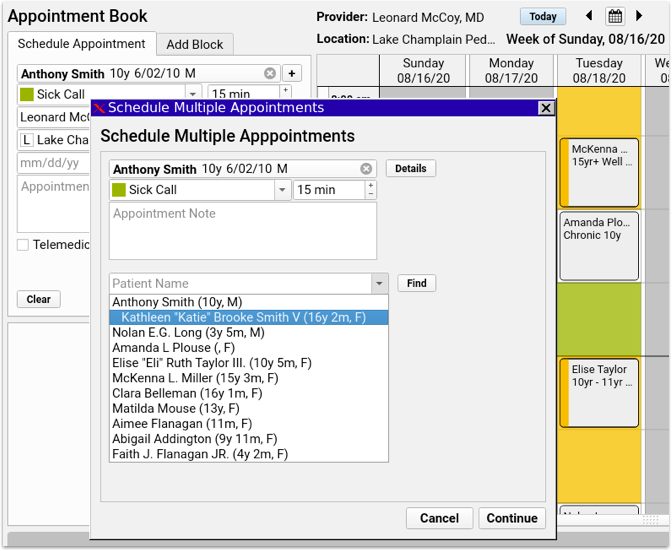This screenshot has width=672, height=551.
Task: Open the dialog Sick Call type dropdown
Action: click(282, 190)
